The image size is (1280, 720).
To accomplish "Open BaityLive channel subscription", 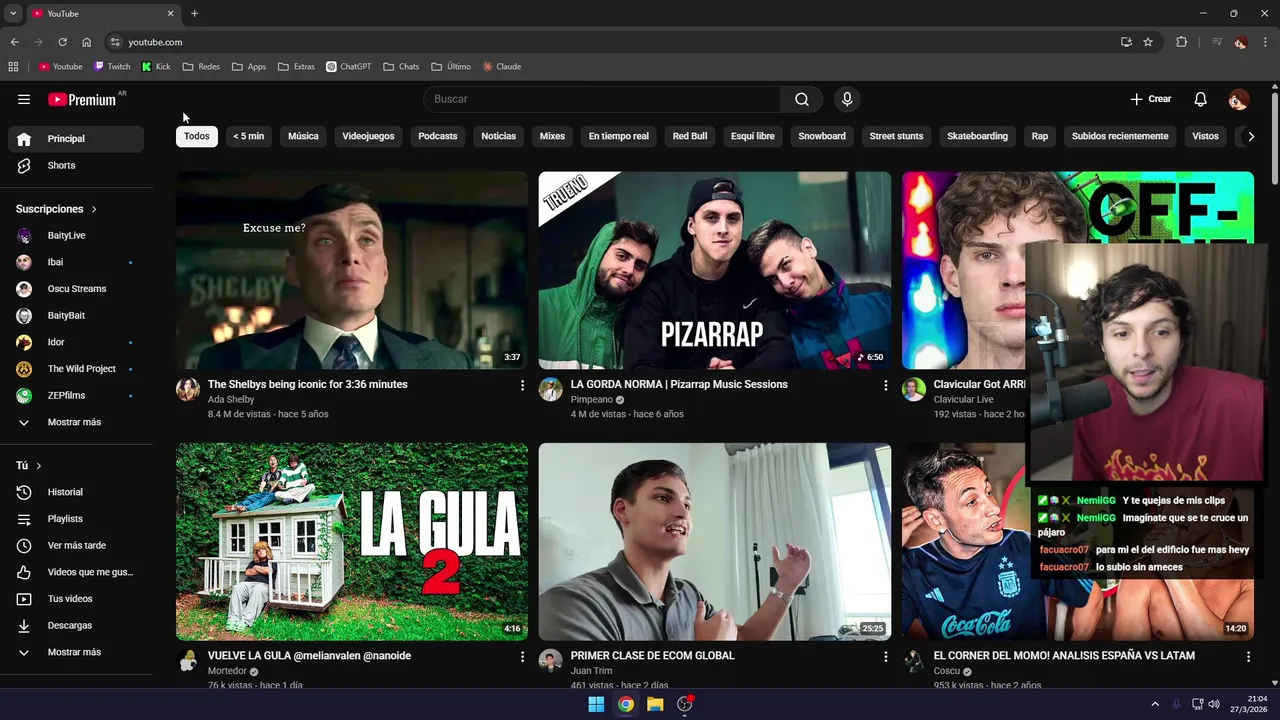I will [76, 235].
